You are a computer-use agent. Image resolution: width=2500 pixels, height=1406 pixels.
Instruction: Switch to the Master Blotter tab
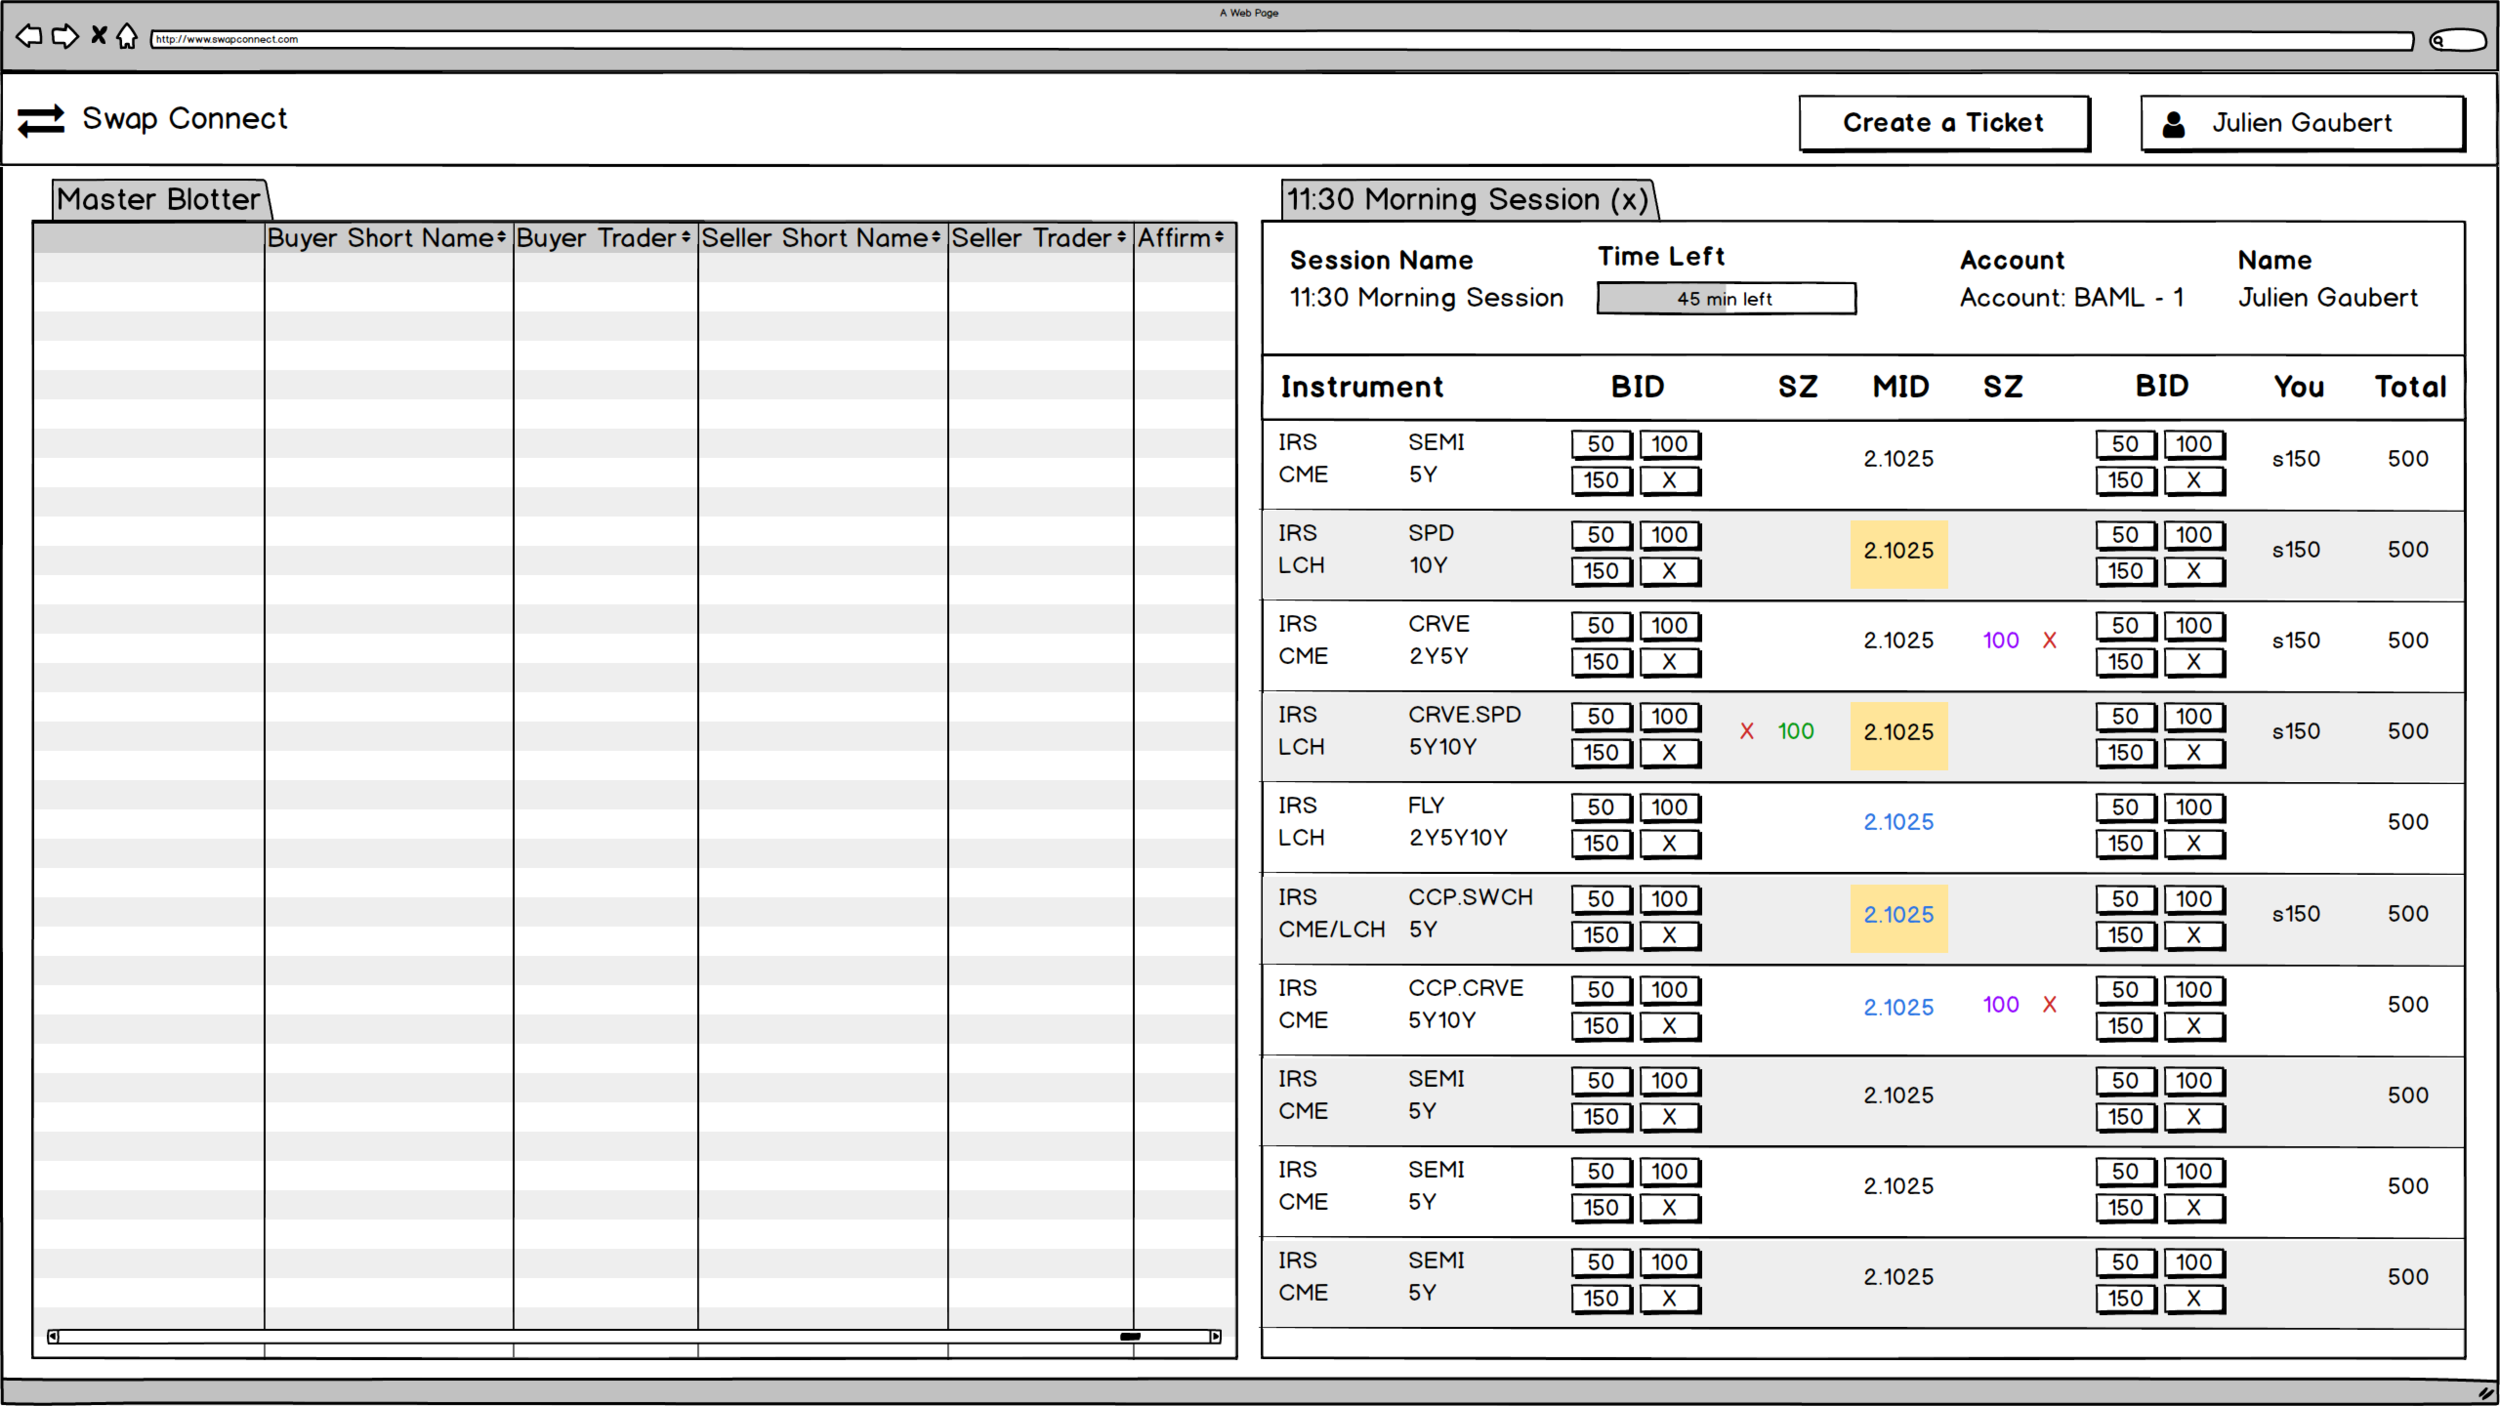click(160, 199)
